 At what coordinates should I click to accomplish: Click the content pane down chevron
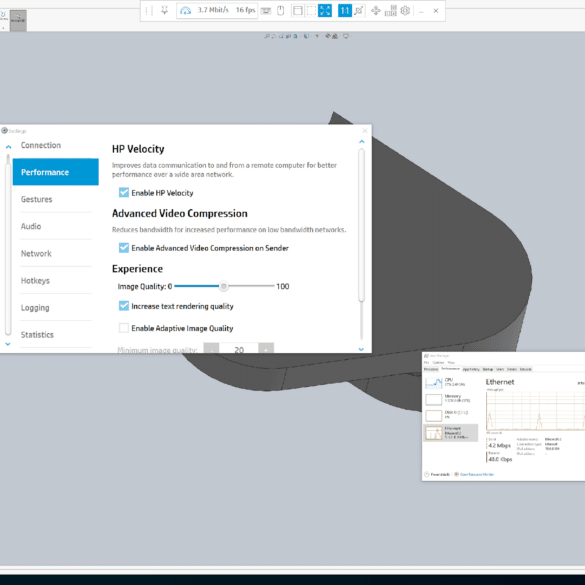point(361,349)
